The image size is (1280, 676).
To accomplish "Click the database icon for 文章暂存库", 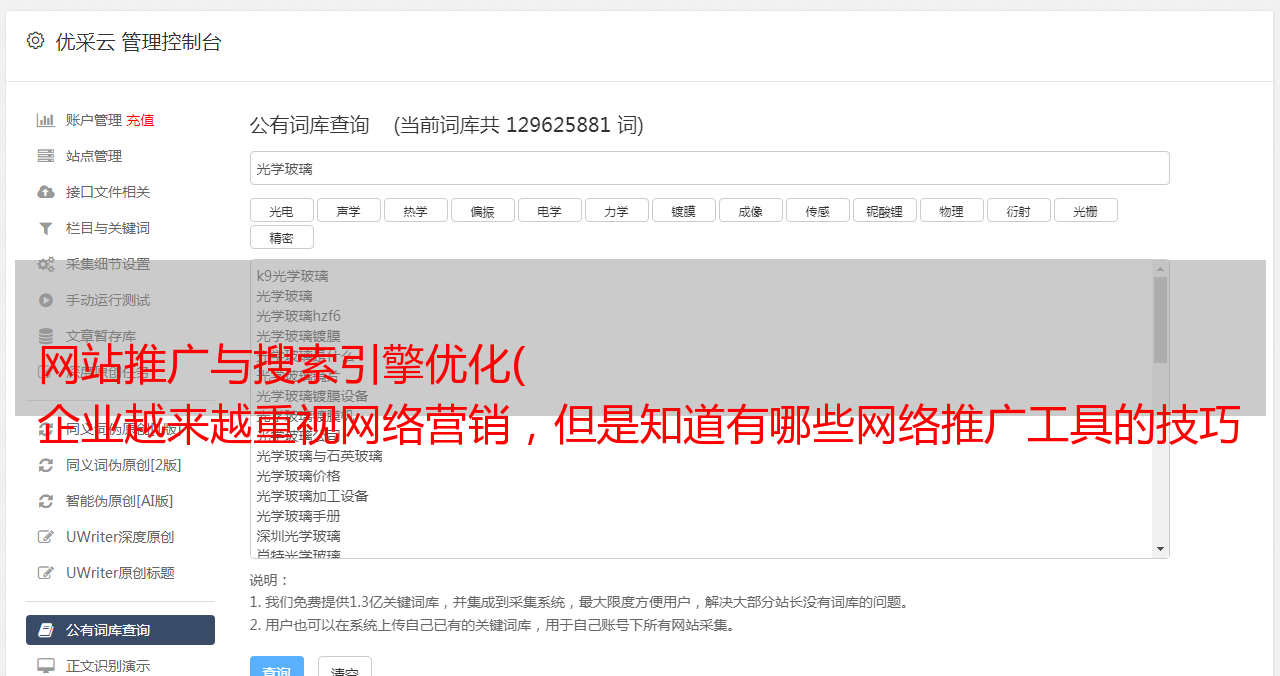I will pos(46,336).
